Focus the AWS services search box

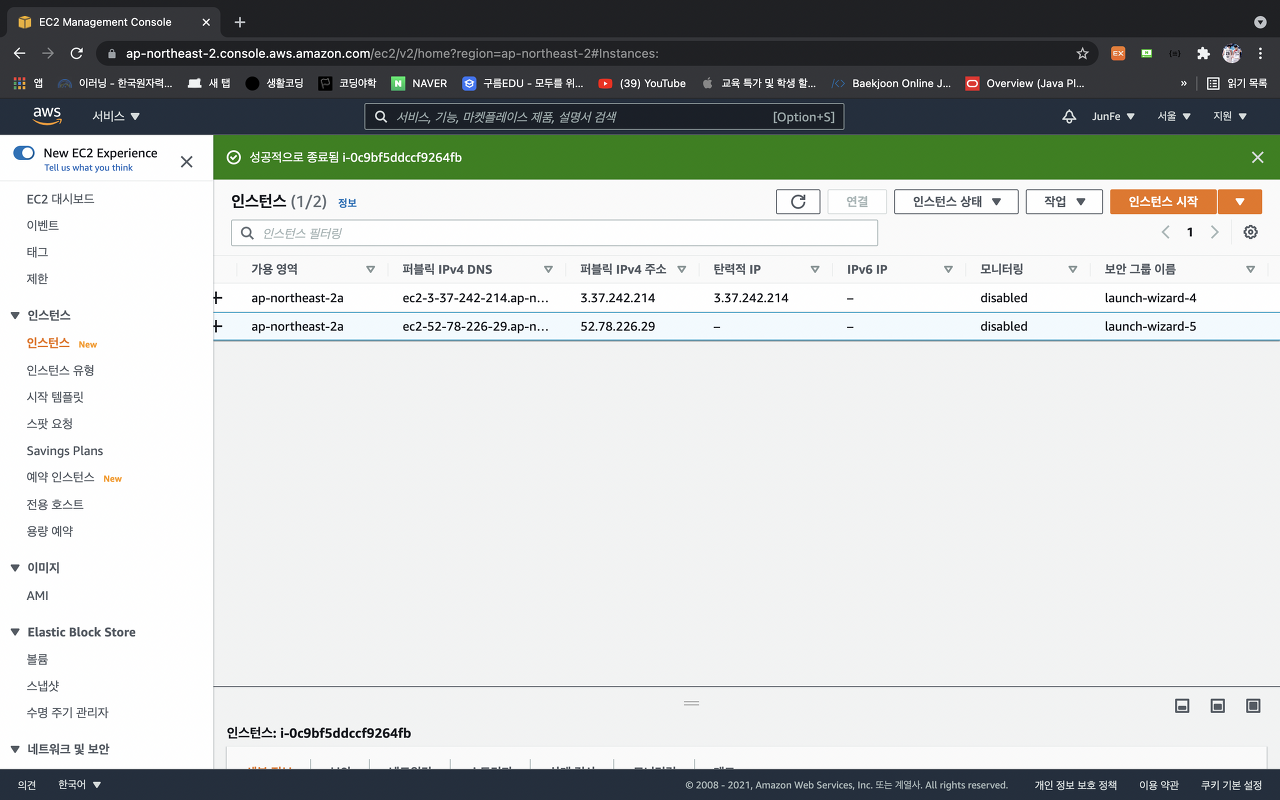tap(604, 117)
